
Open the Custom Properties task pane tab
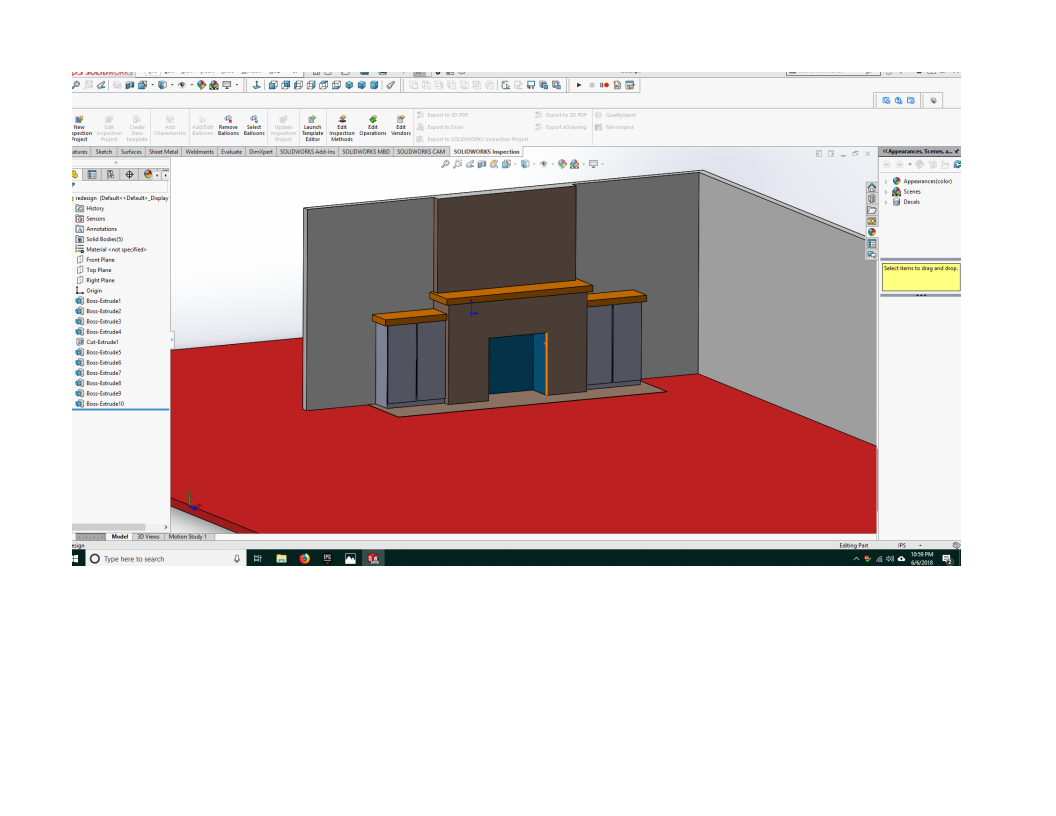tap(871, 243)
